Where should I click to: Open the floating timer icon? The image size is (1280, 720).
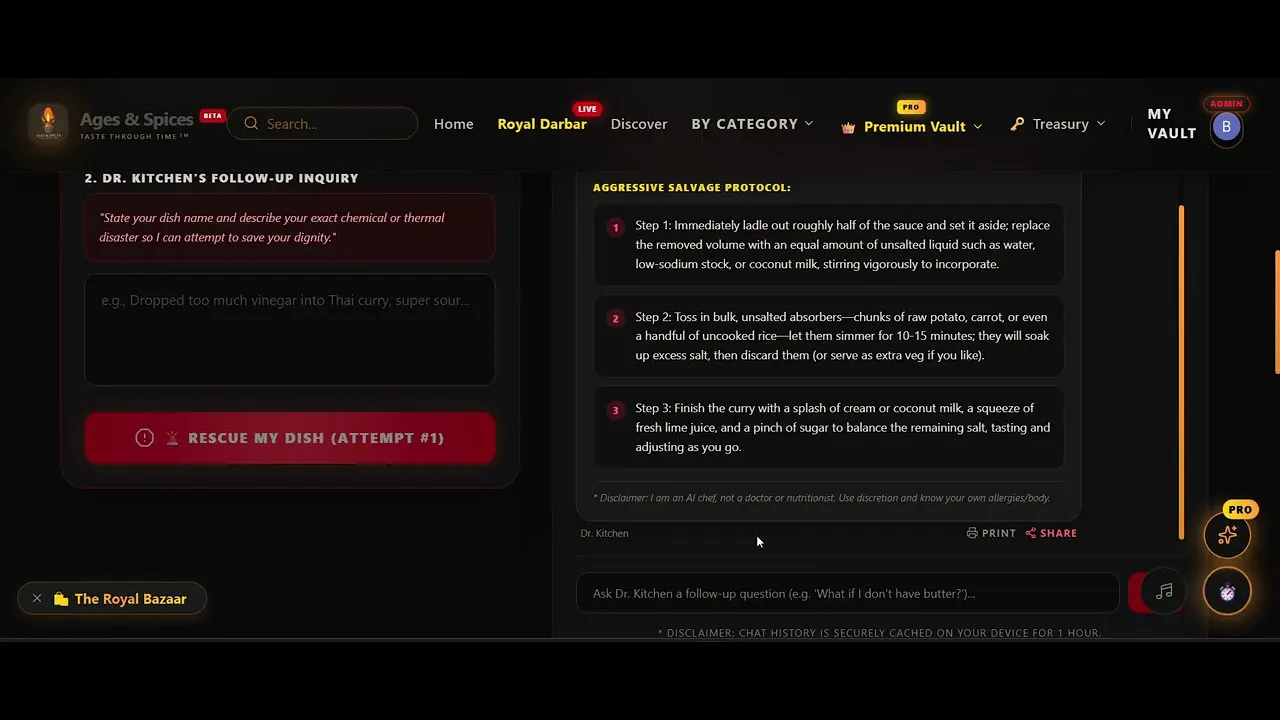click(1227, 592)
